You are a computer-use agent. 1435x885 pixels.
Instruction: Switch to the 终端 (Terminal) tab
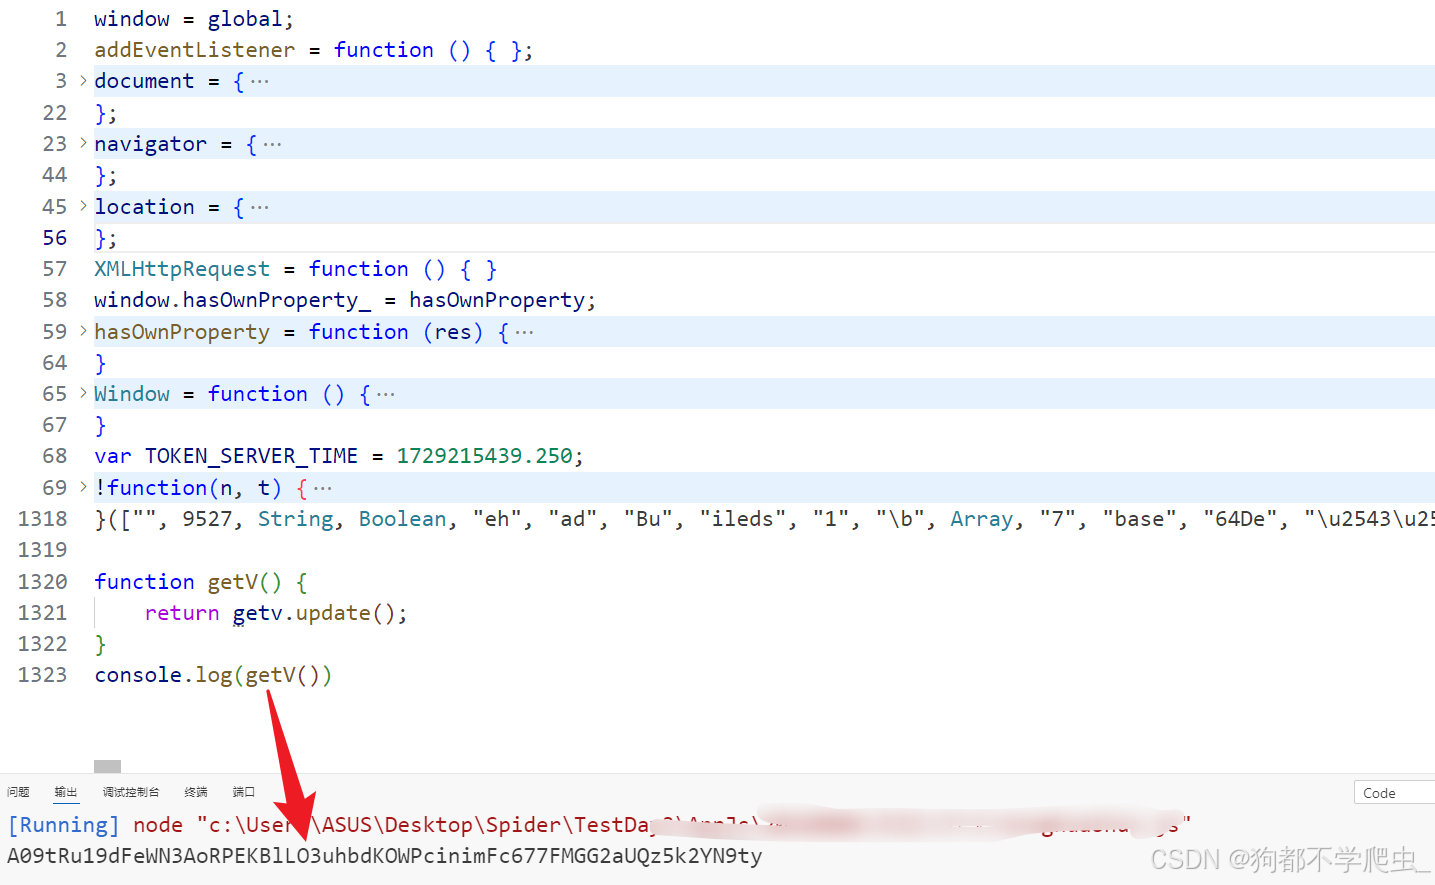[196, 792]
